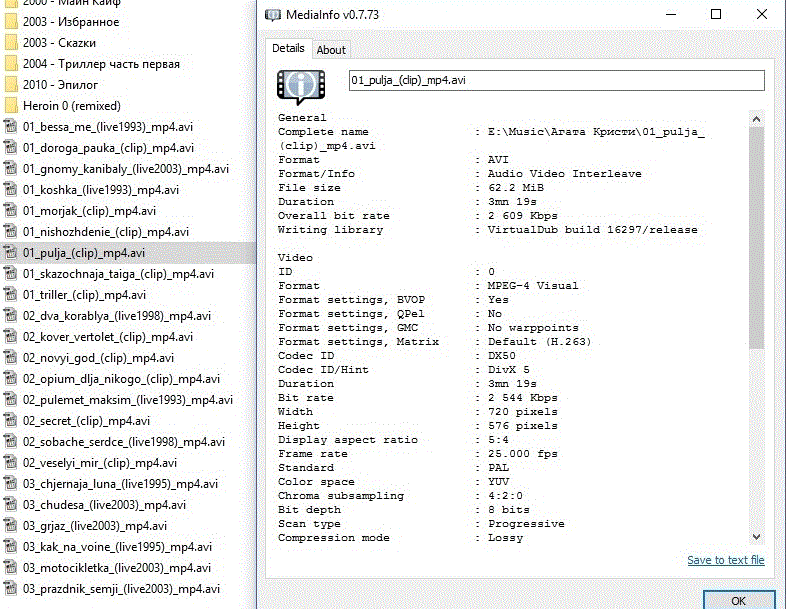Click file icon of 03_chudesa_(live2003)_mp4.avi
The image size is (786, 609).
tap(11, 505)
